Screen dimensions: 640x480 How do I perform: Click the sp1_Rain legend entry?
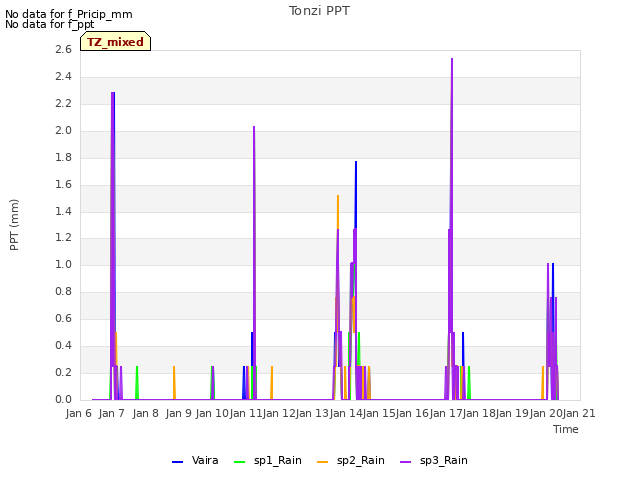[268, 460]
